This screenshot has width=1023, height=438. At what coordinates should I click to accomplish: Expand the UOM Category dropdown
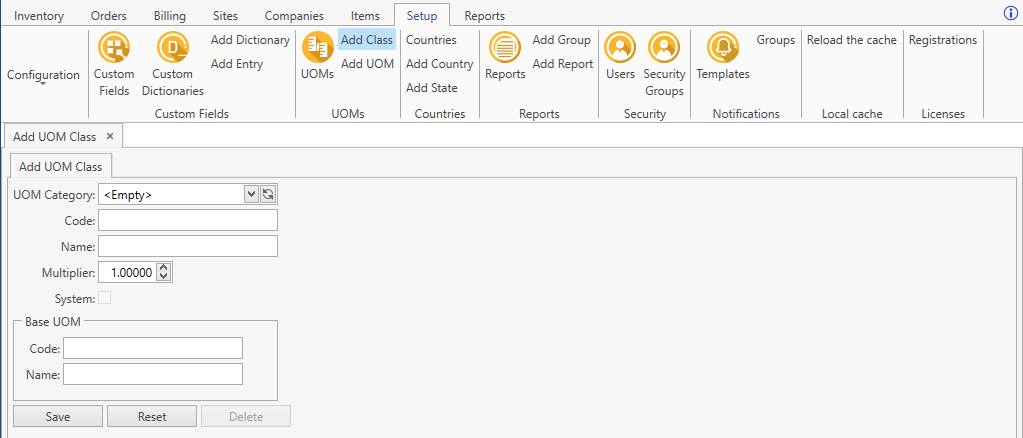click(251, 195)
